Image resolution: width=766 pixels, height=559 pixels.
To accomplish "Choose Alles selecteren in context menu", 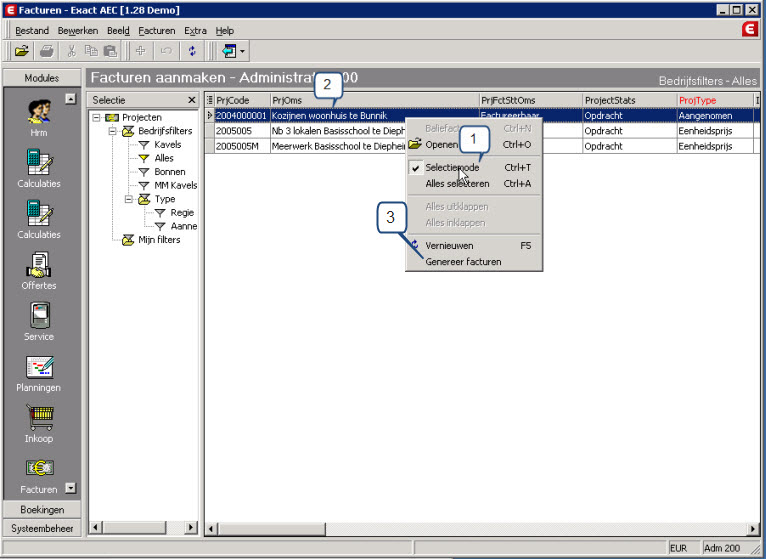I will coord(474,184).
